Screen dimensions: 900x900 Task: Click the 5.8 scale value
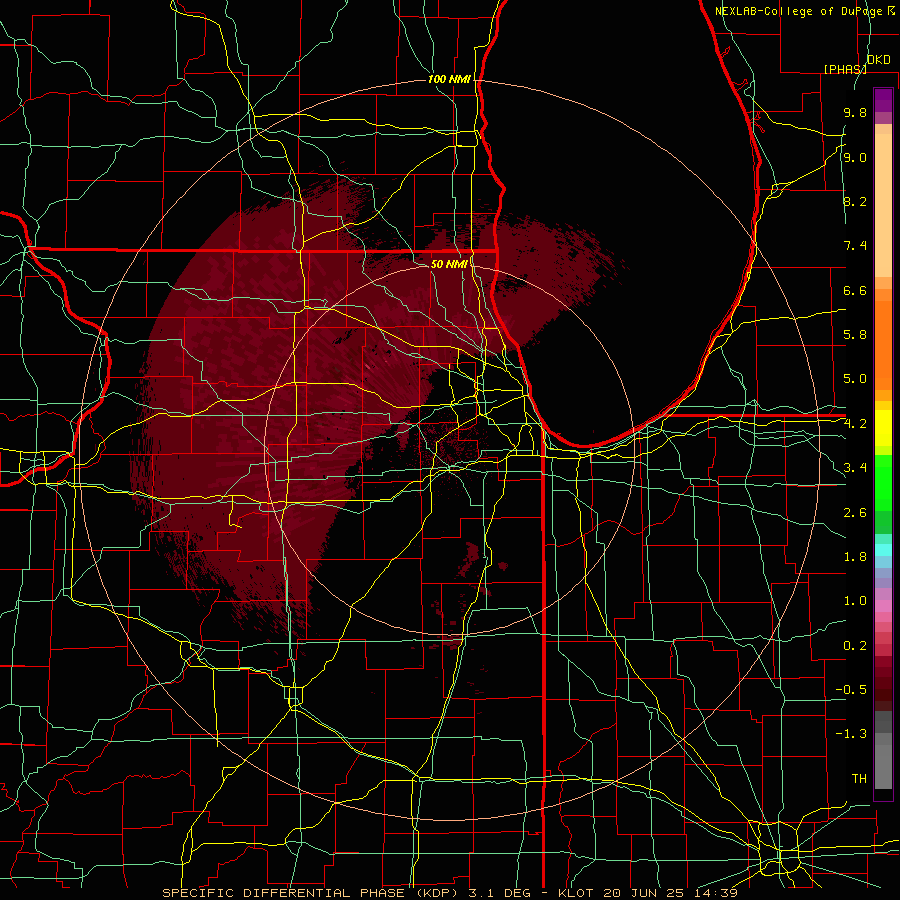855,335
